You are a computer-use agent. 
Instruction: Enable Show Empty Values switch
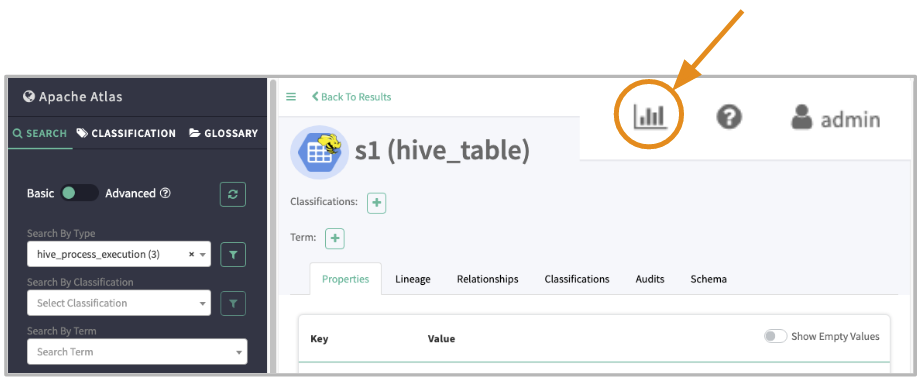775,336
